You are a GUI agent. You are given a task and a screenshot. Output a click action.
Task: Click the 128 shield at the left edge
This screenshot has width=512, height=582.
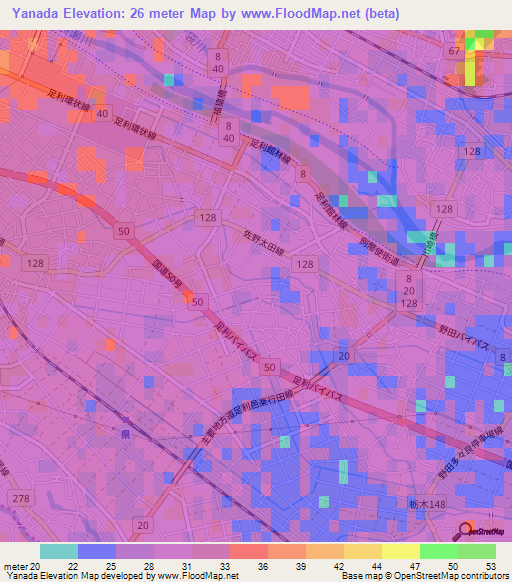pos(35,263)
